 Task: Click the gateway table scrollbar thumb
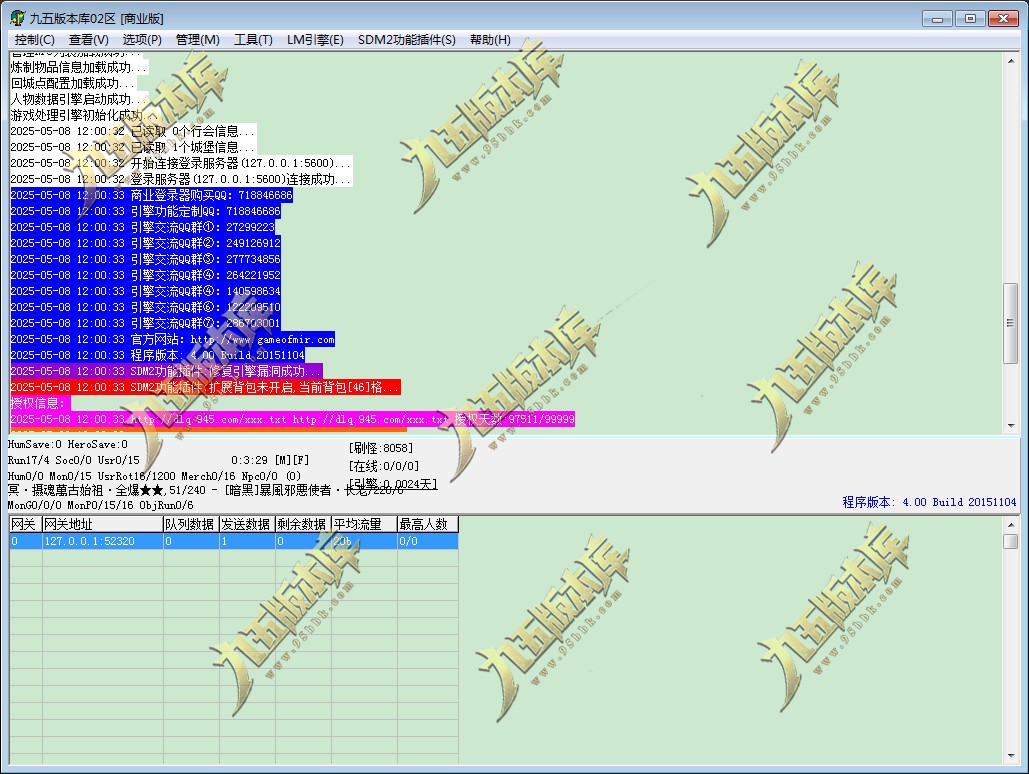coord(1011,541)
